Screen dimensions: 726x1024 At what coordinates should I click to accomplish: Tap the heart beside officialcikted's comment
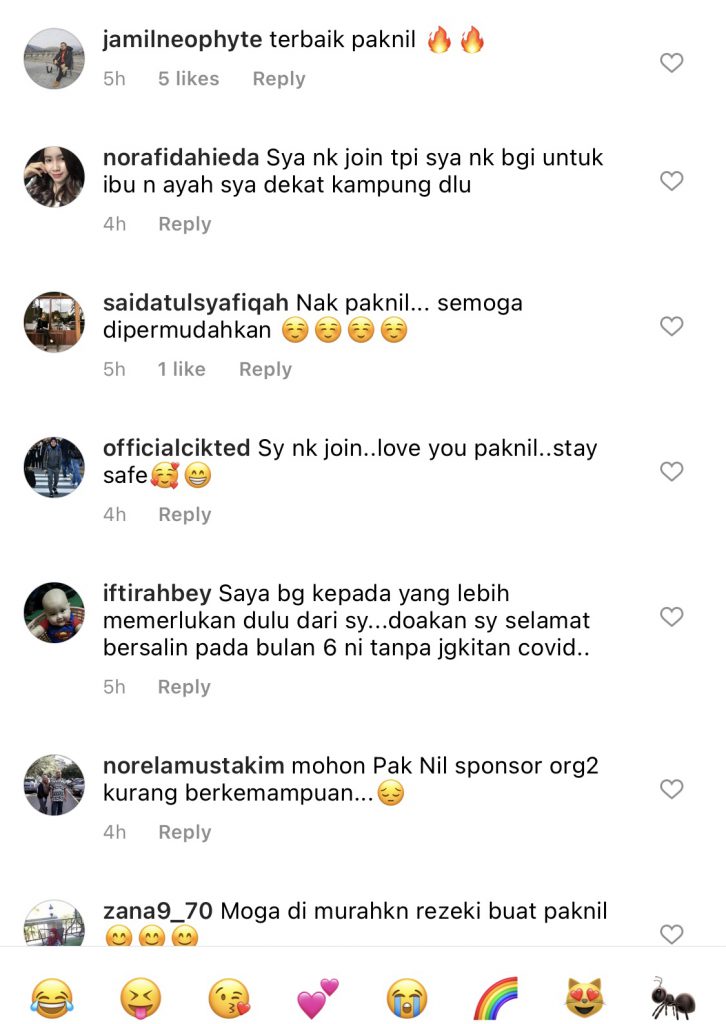point(671,471)
